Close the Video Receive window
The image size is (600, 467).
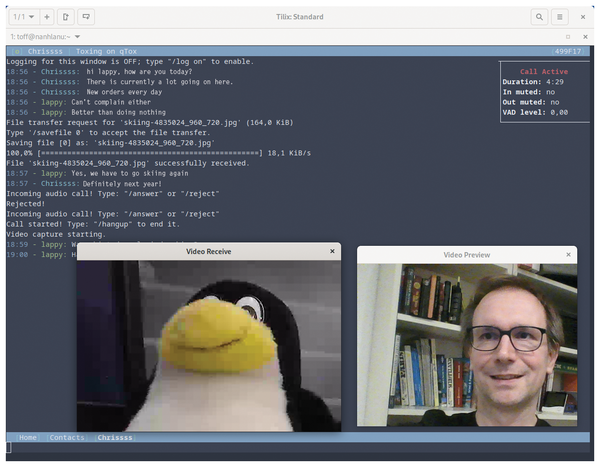pos(332,251)
